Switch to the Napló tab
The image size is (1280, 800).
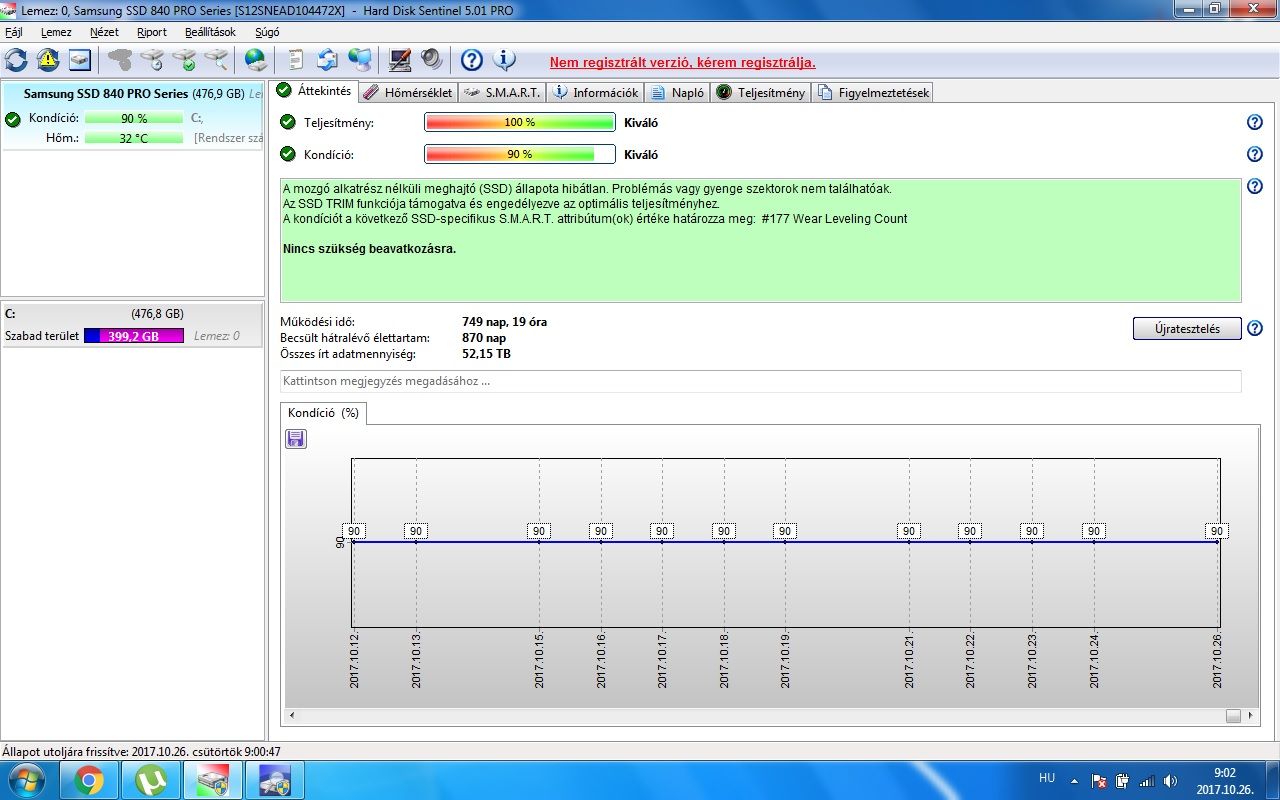coord(677,93)
